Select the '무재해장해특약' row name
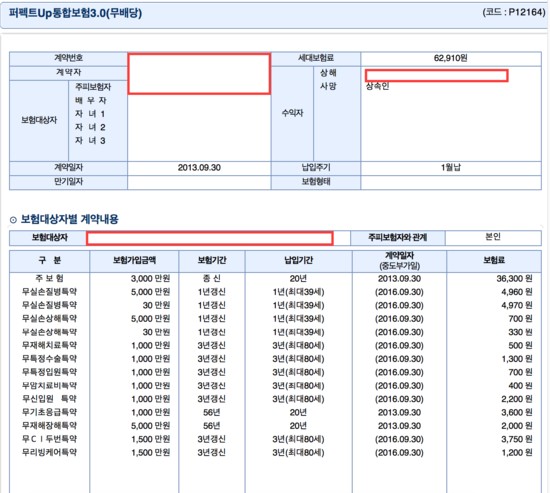Viewport: 550px width, 493px height. 49,426
